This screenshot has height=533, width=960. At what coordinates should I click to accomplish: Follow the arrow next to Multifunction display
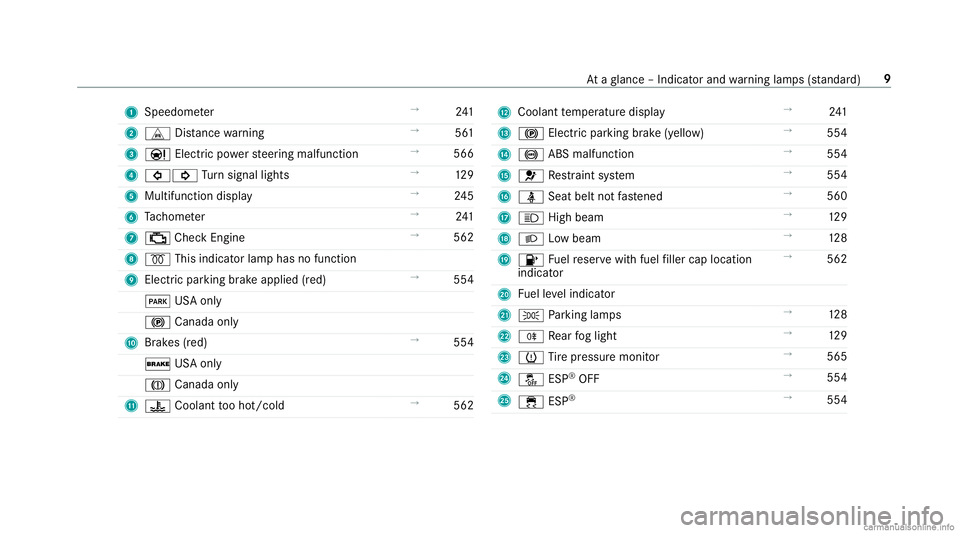point(414,193)
